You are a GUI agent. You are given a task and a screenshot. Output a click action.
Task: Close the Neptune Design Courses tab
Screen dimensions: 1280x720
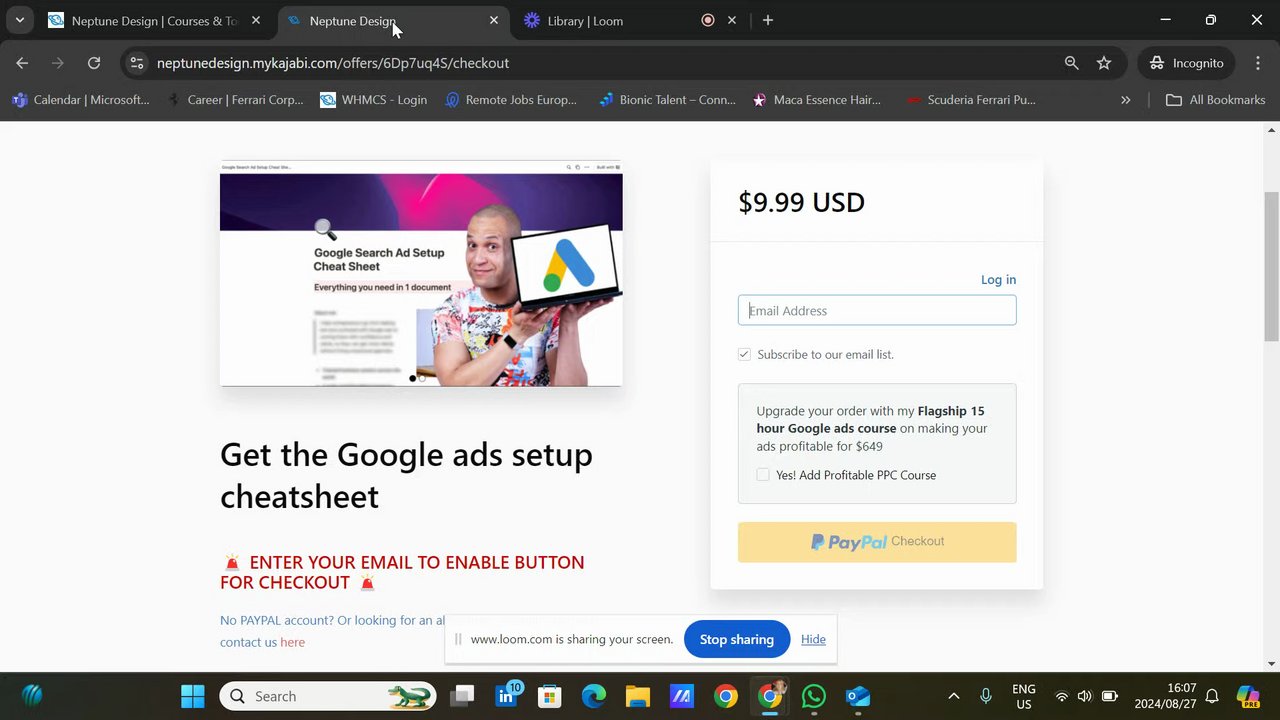256,20
